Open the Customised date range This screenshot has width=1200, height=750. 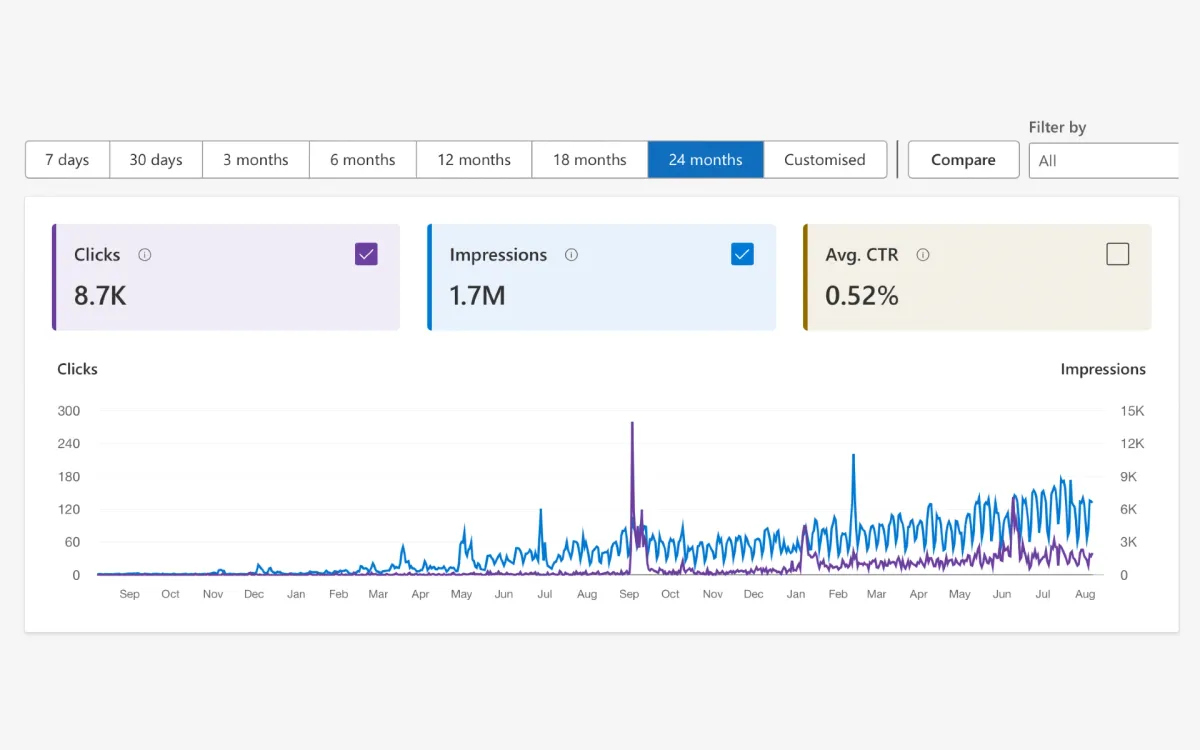825,160
